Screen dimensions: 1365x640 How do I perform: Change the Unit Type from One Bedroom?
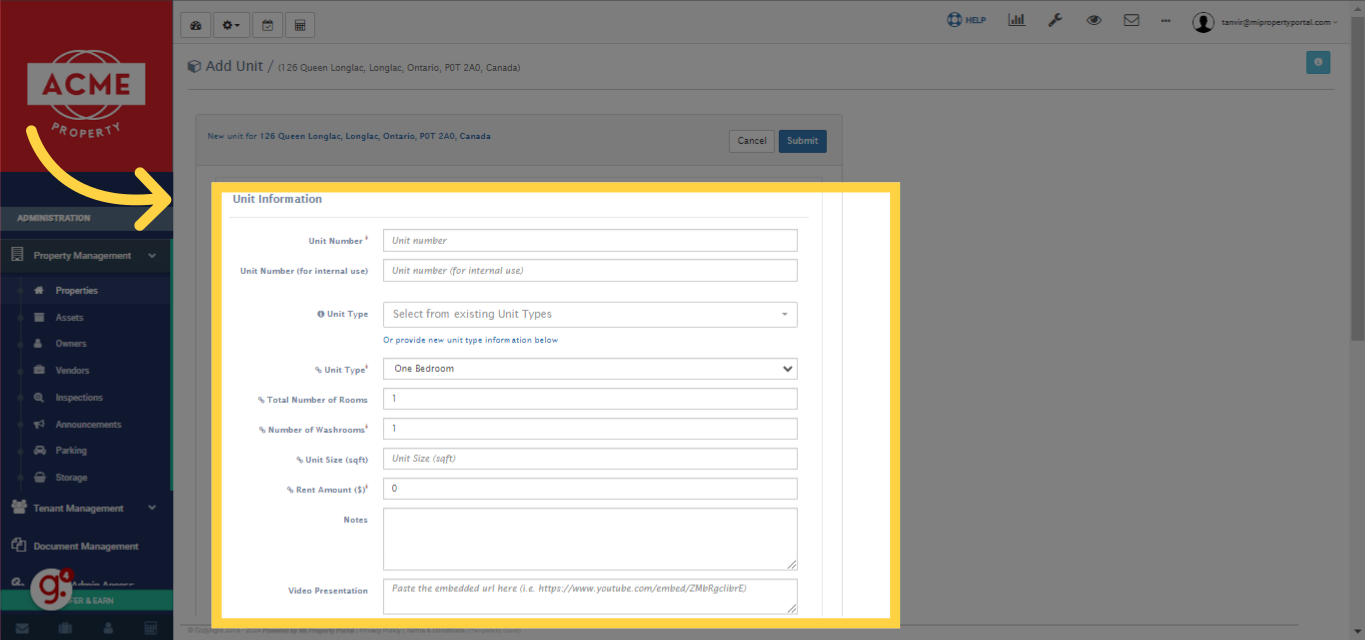tap(589, 369)
